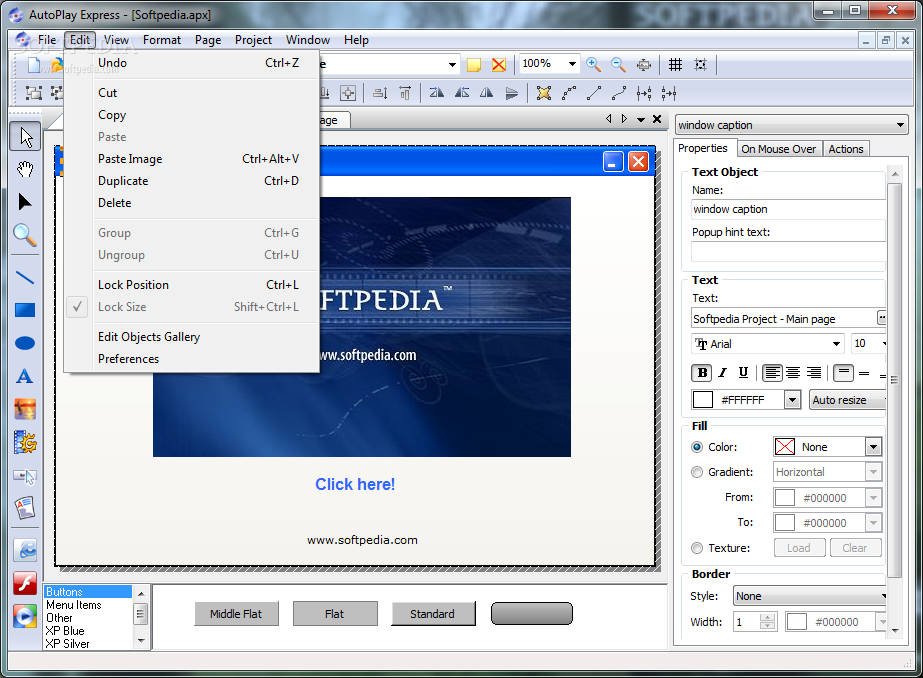Select the text 'A' tool
923x678 pixels.
click(25, 376)
